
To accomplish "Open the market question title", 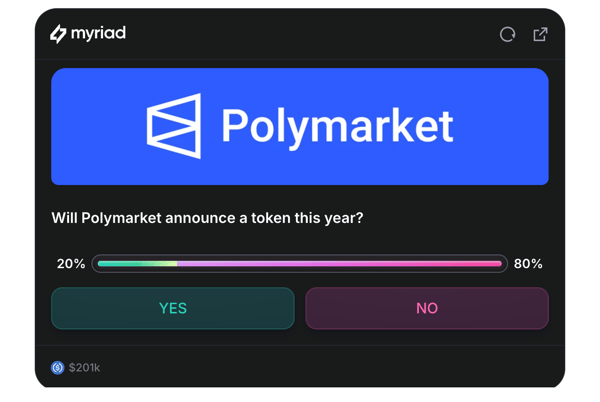I will 207,217.
